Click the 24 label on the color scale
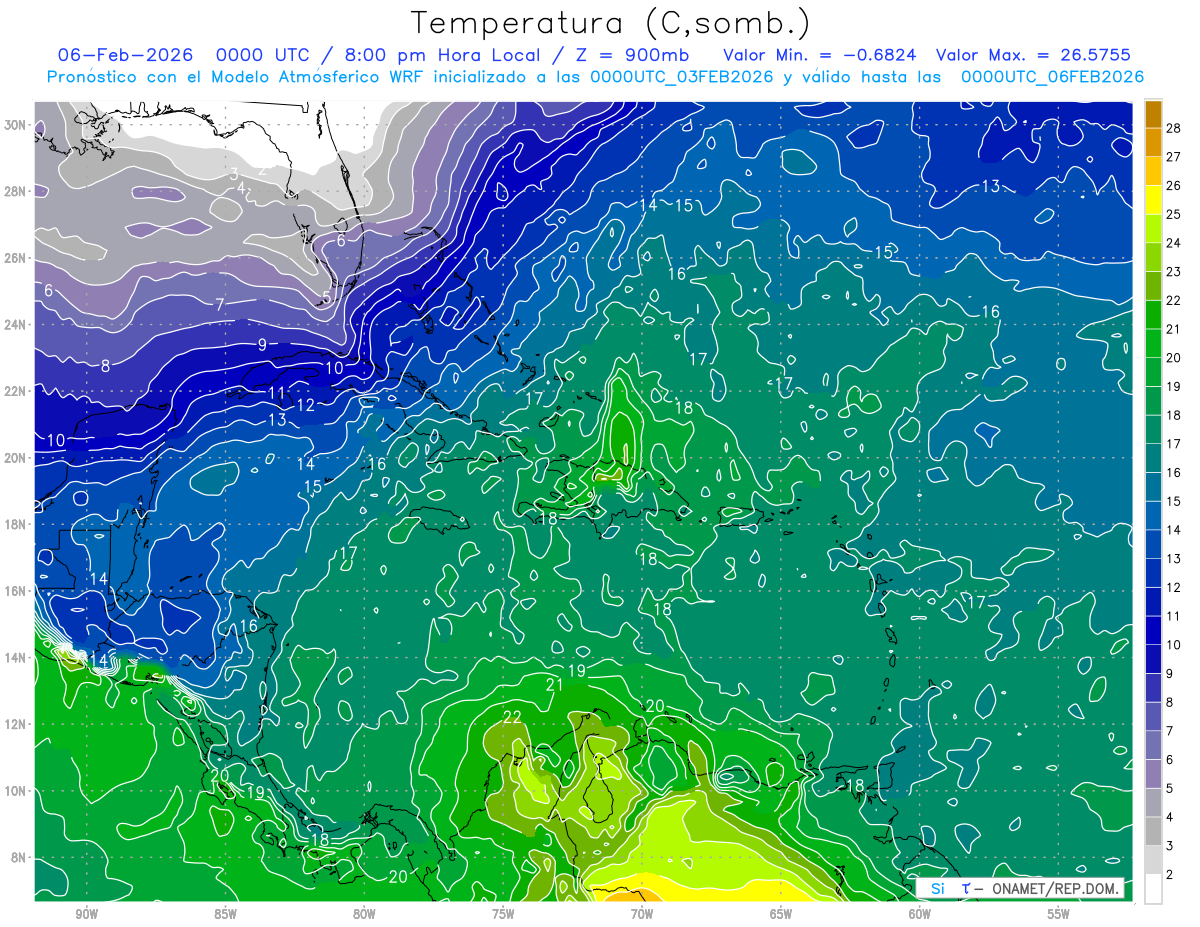 click(1174, 243)
